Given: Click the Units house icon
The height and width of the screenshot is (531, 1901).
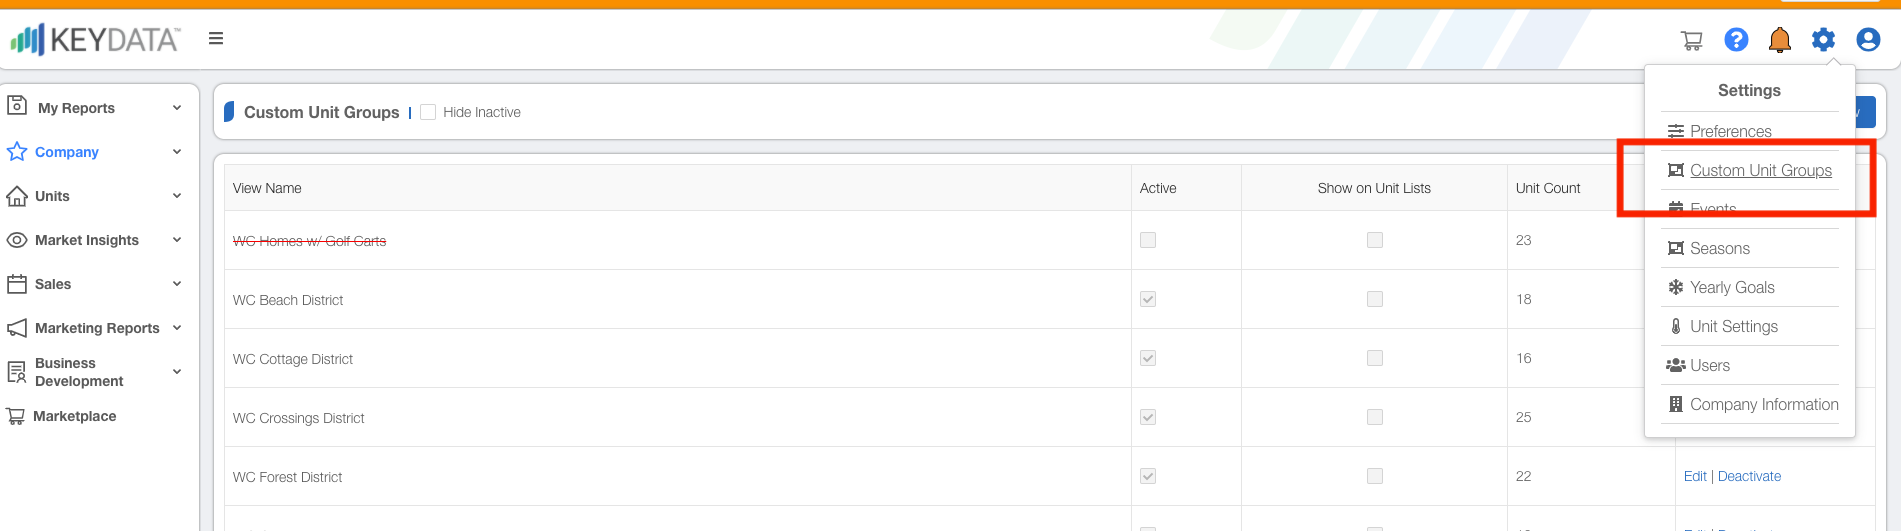Looking at the screenshot, I should pos(17,196).
